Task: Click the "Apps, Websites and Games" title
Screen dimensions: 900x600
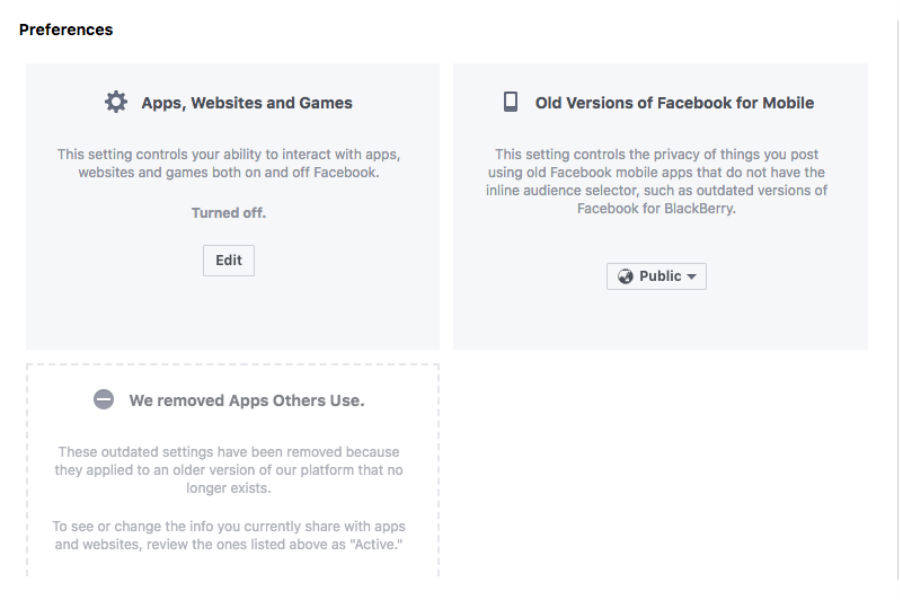Action: tap(247, 102)
